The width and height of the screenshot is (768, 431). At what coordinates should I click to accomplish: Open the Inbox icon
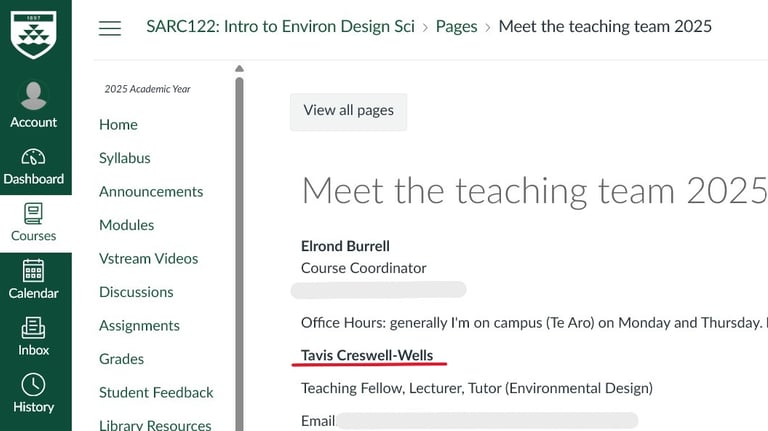point(34,328)
